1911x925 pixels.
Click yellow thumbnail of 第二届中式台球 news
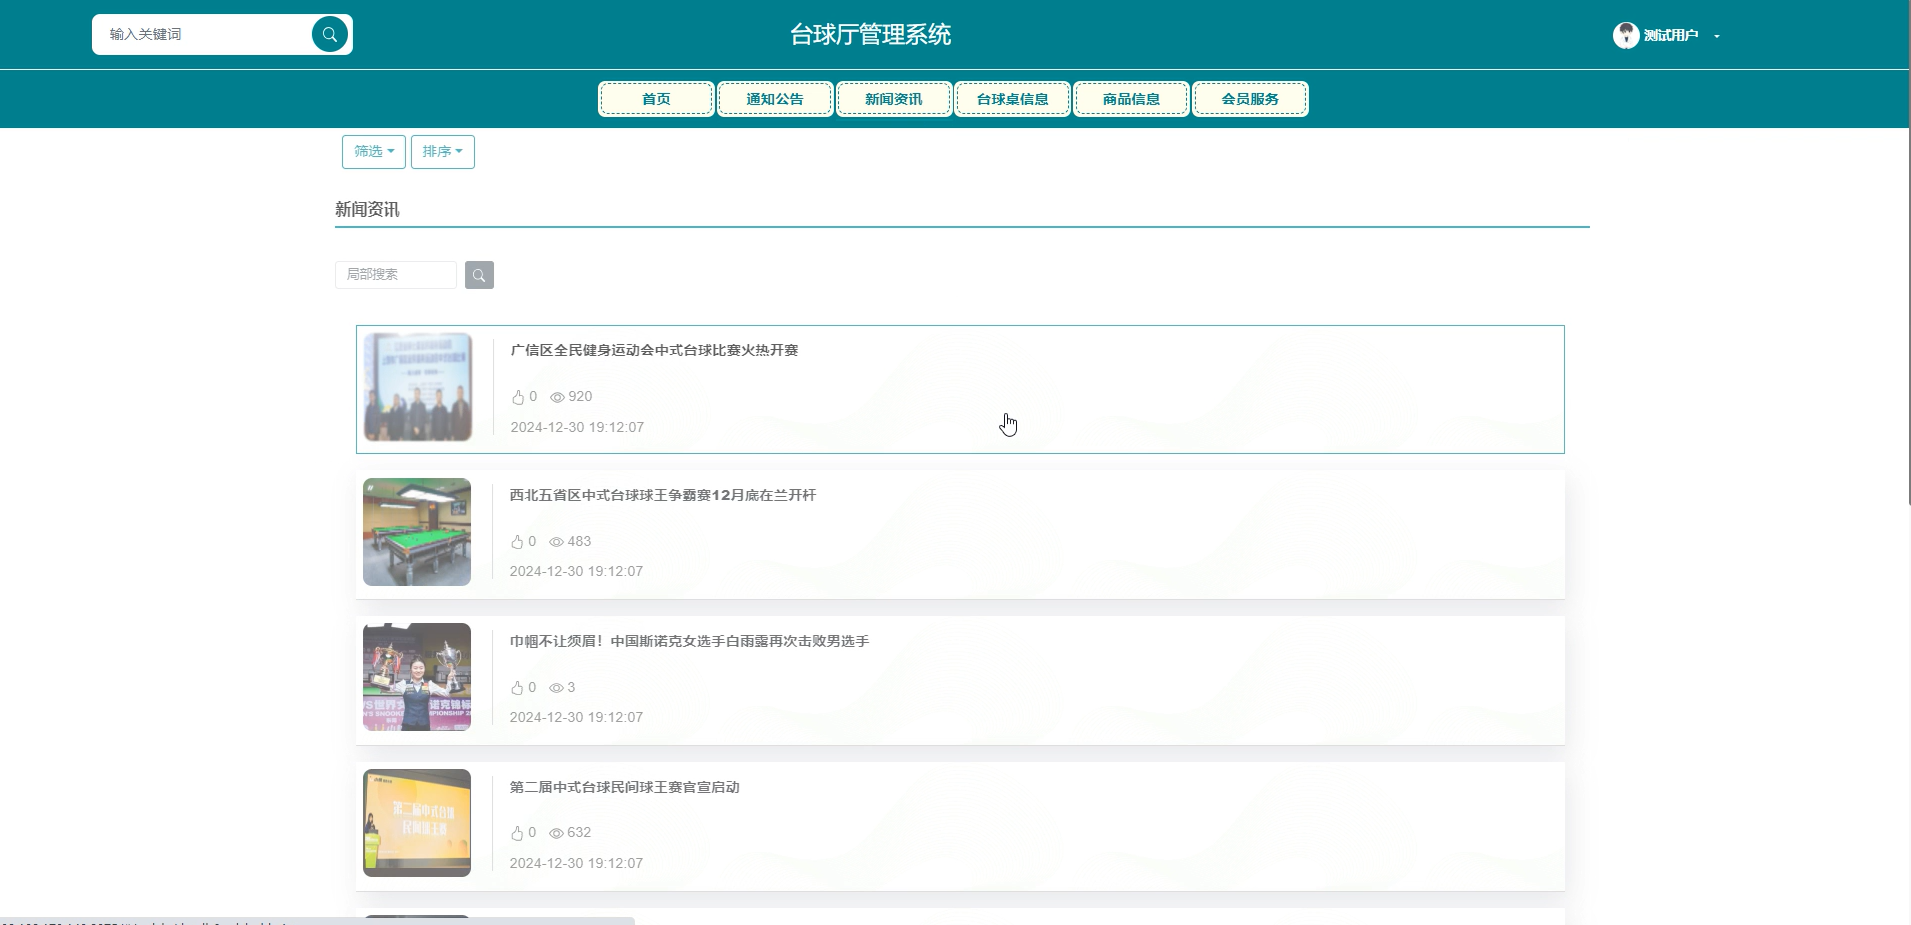(417, 823)
